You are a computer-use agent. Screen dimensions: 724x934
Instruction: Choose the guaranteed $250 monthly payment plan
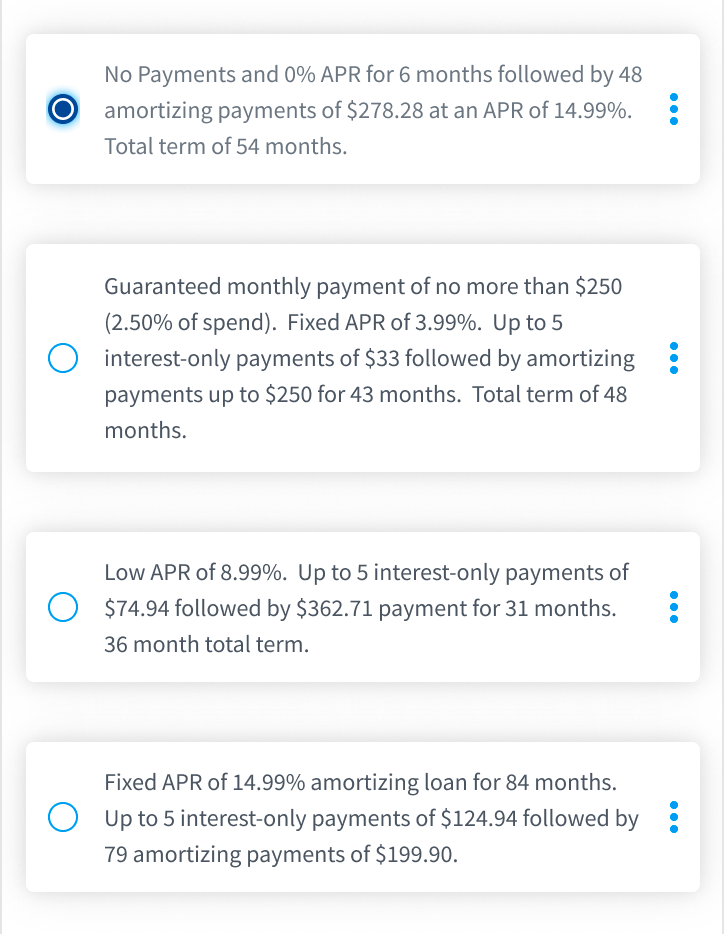coord(63,358)
